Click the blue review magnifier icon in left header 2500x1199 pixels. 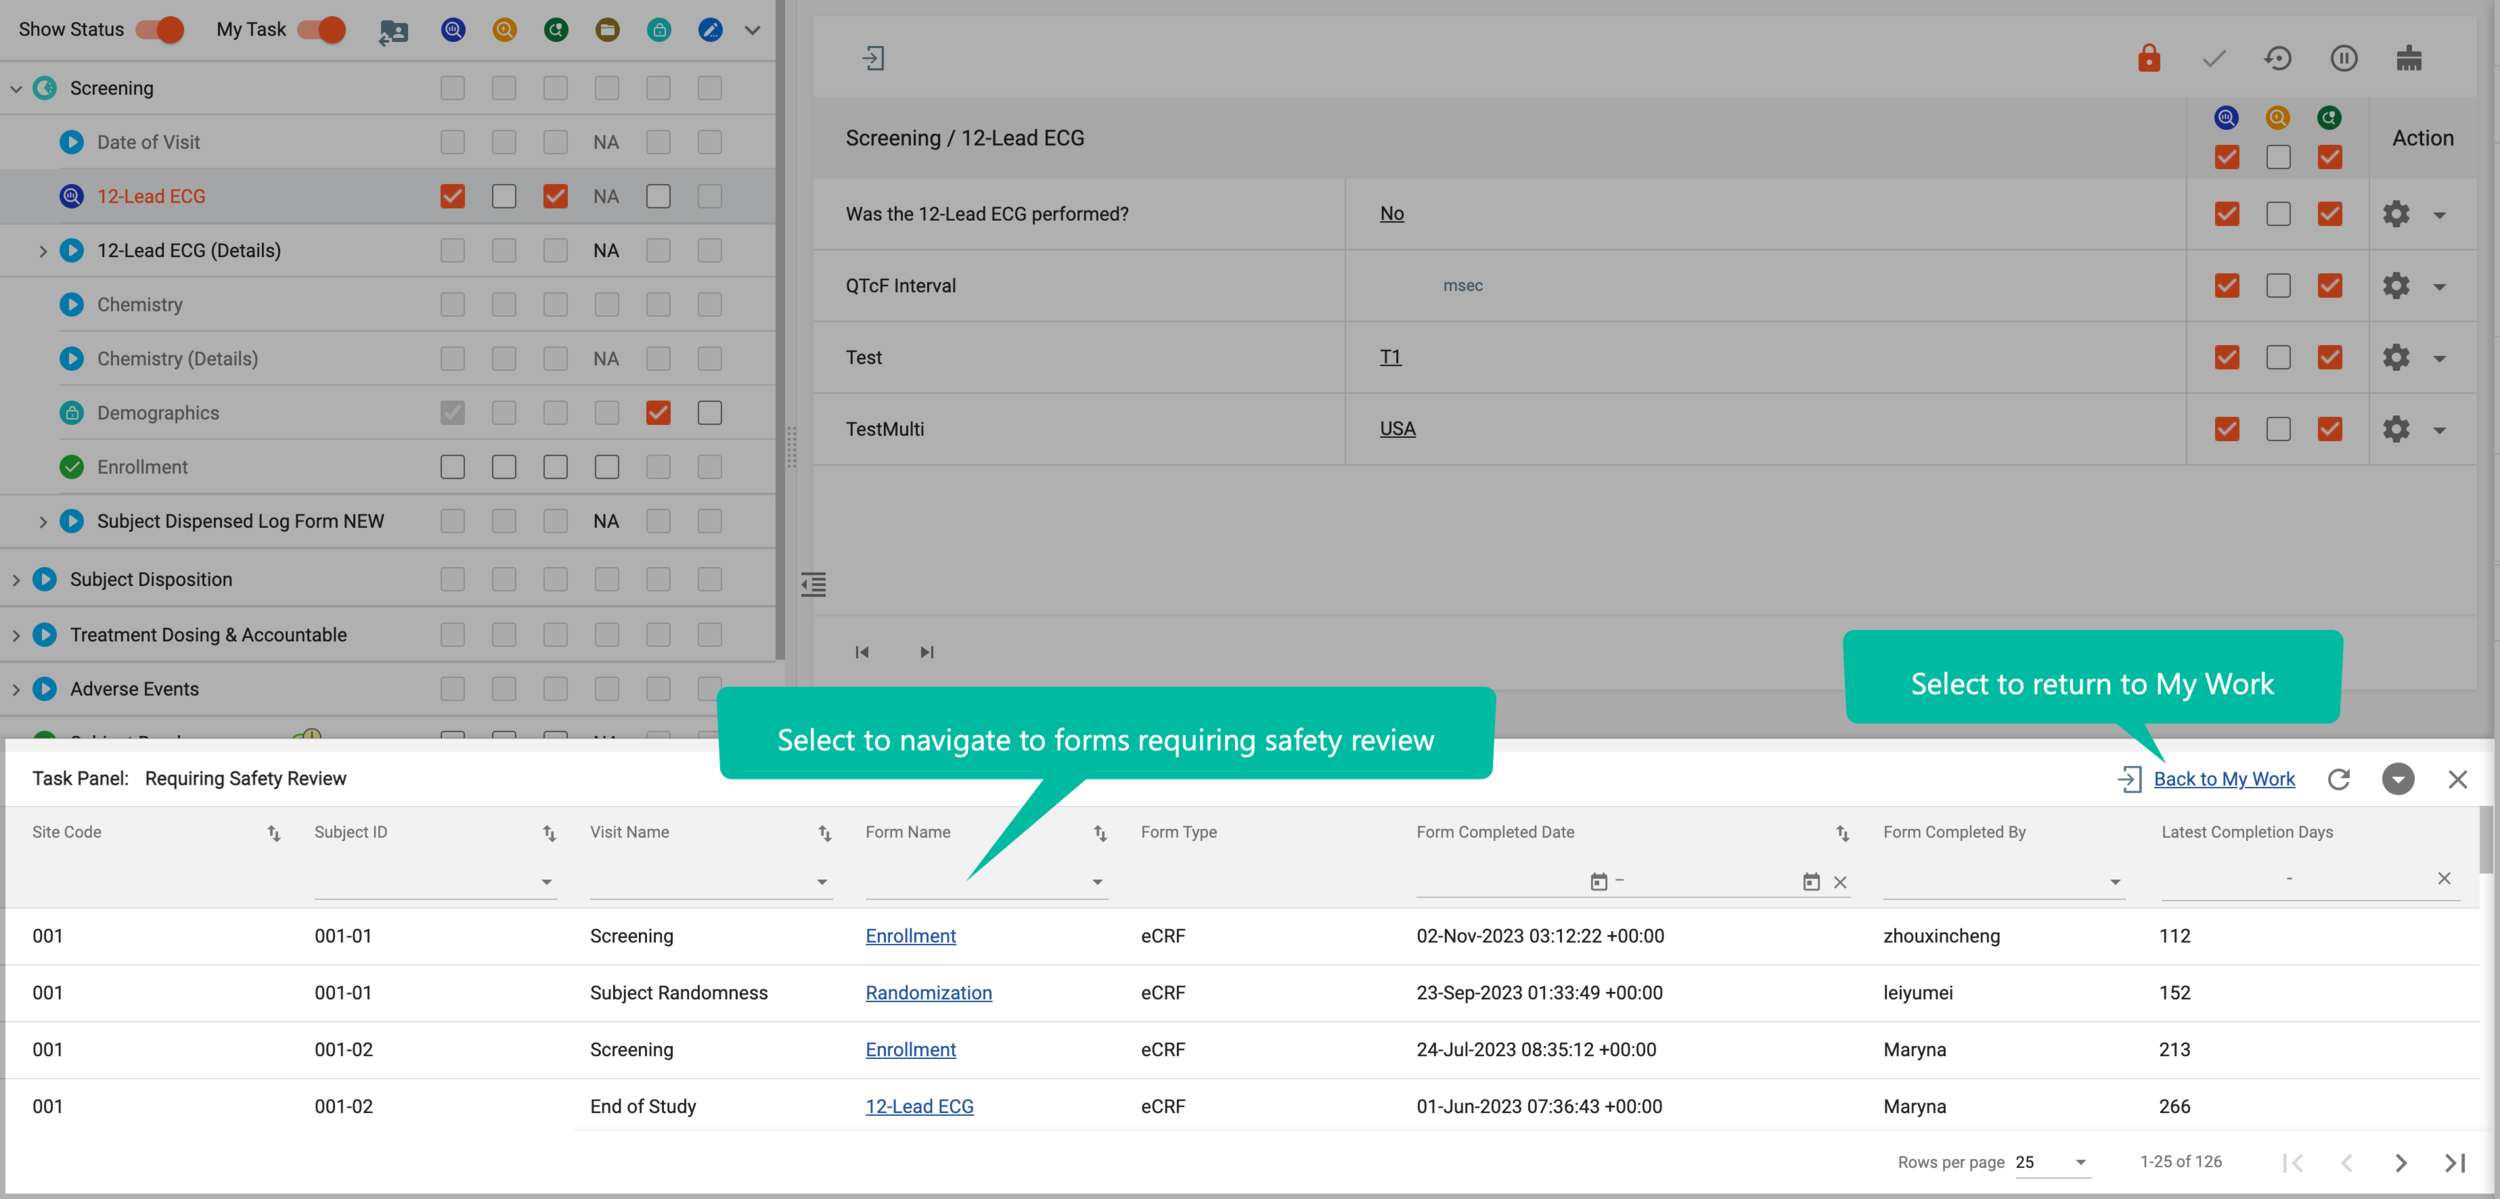pos(453,29)
